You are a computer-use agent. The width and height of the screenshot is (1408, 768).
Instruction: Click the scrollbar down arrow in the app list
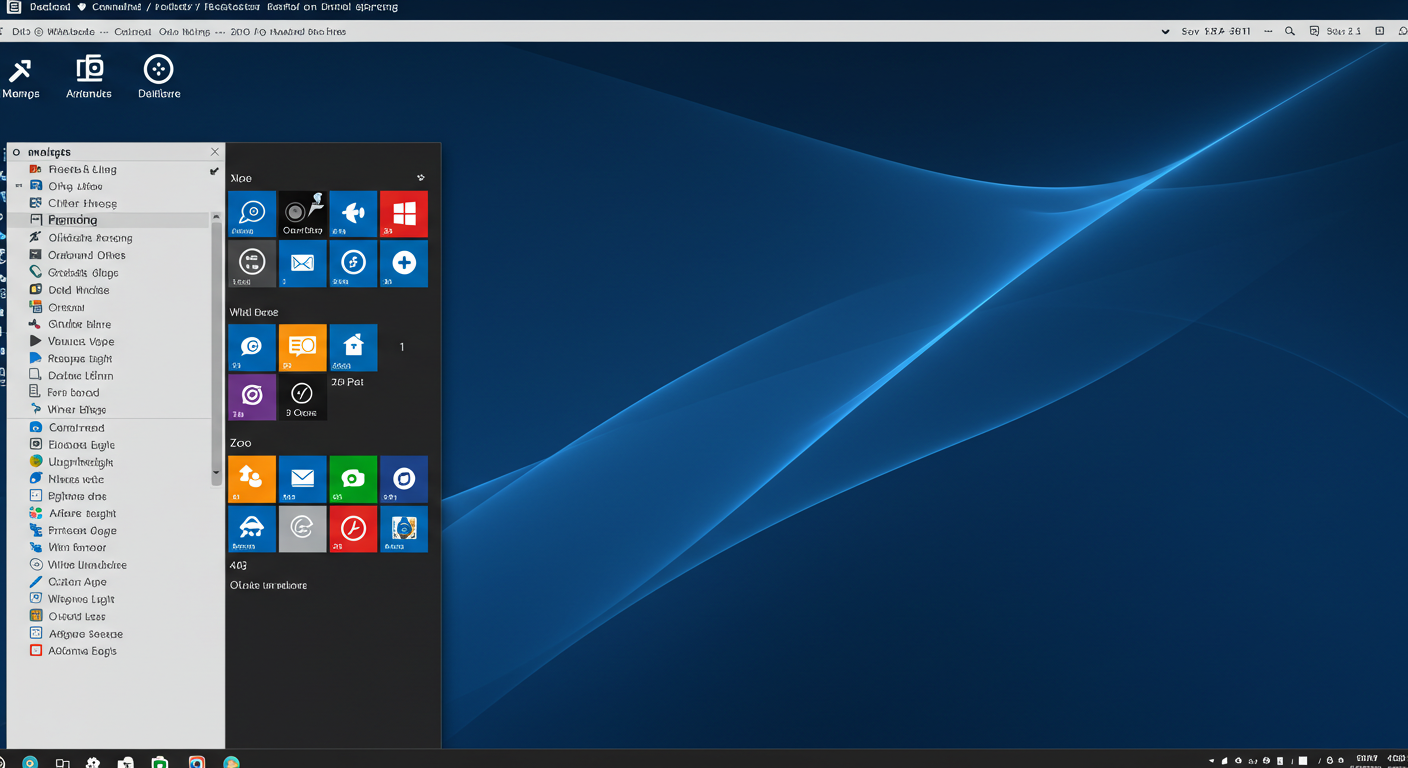click(216, 472)
